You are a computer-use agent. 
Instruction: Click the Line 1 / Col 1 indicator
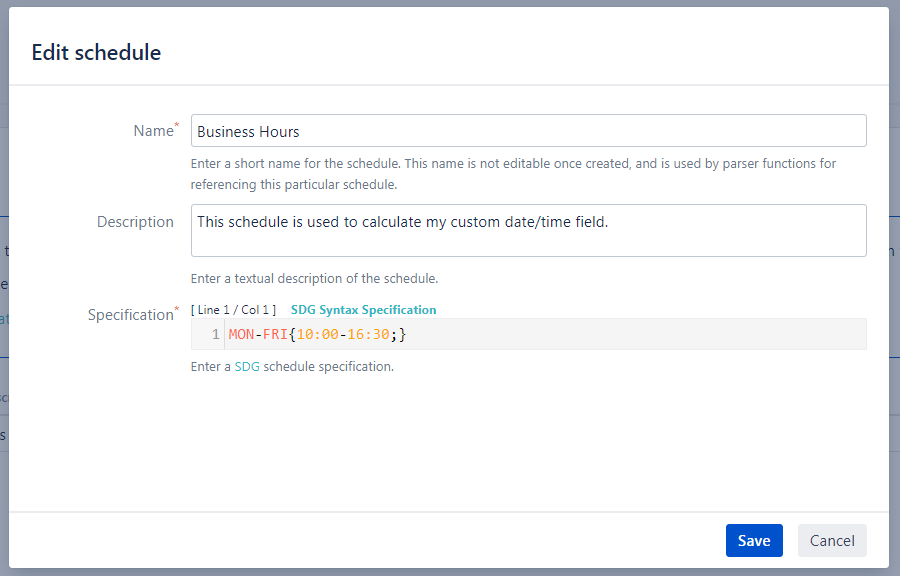coord(233,310)
